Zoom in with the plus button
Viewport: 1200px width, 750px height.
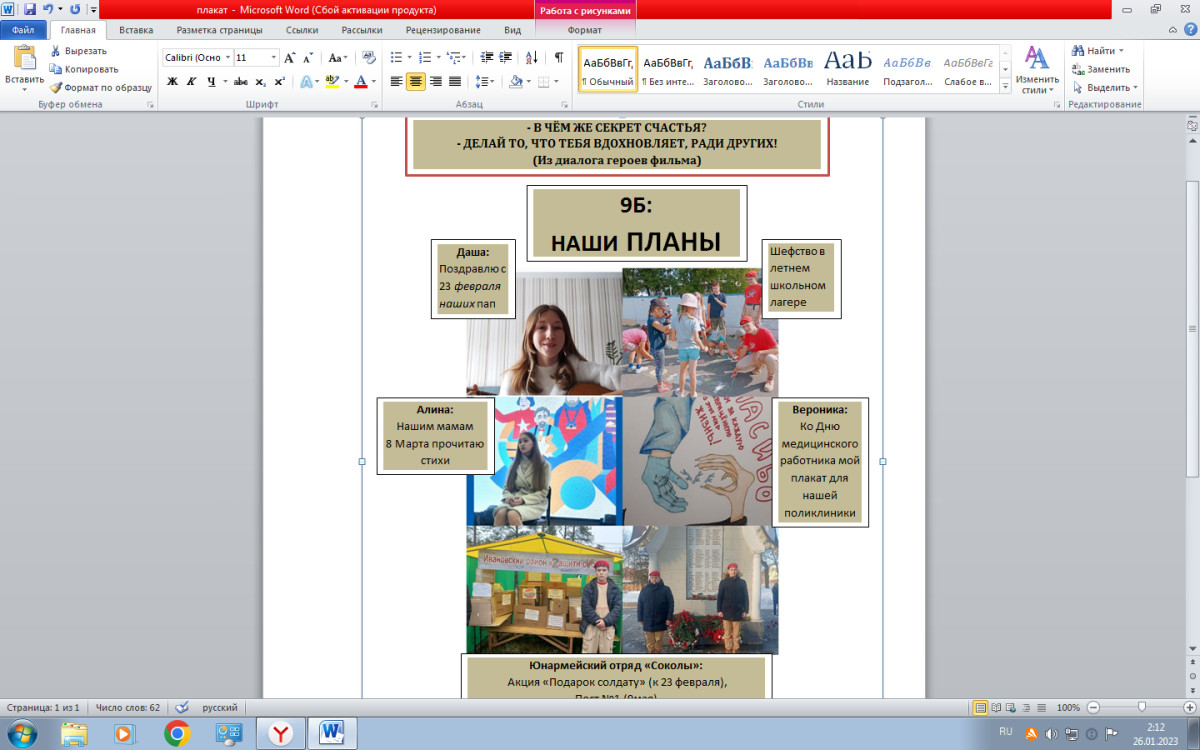coord(1191,707)
